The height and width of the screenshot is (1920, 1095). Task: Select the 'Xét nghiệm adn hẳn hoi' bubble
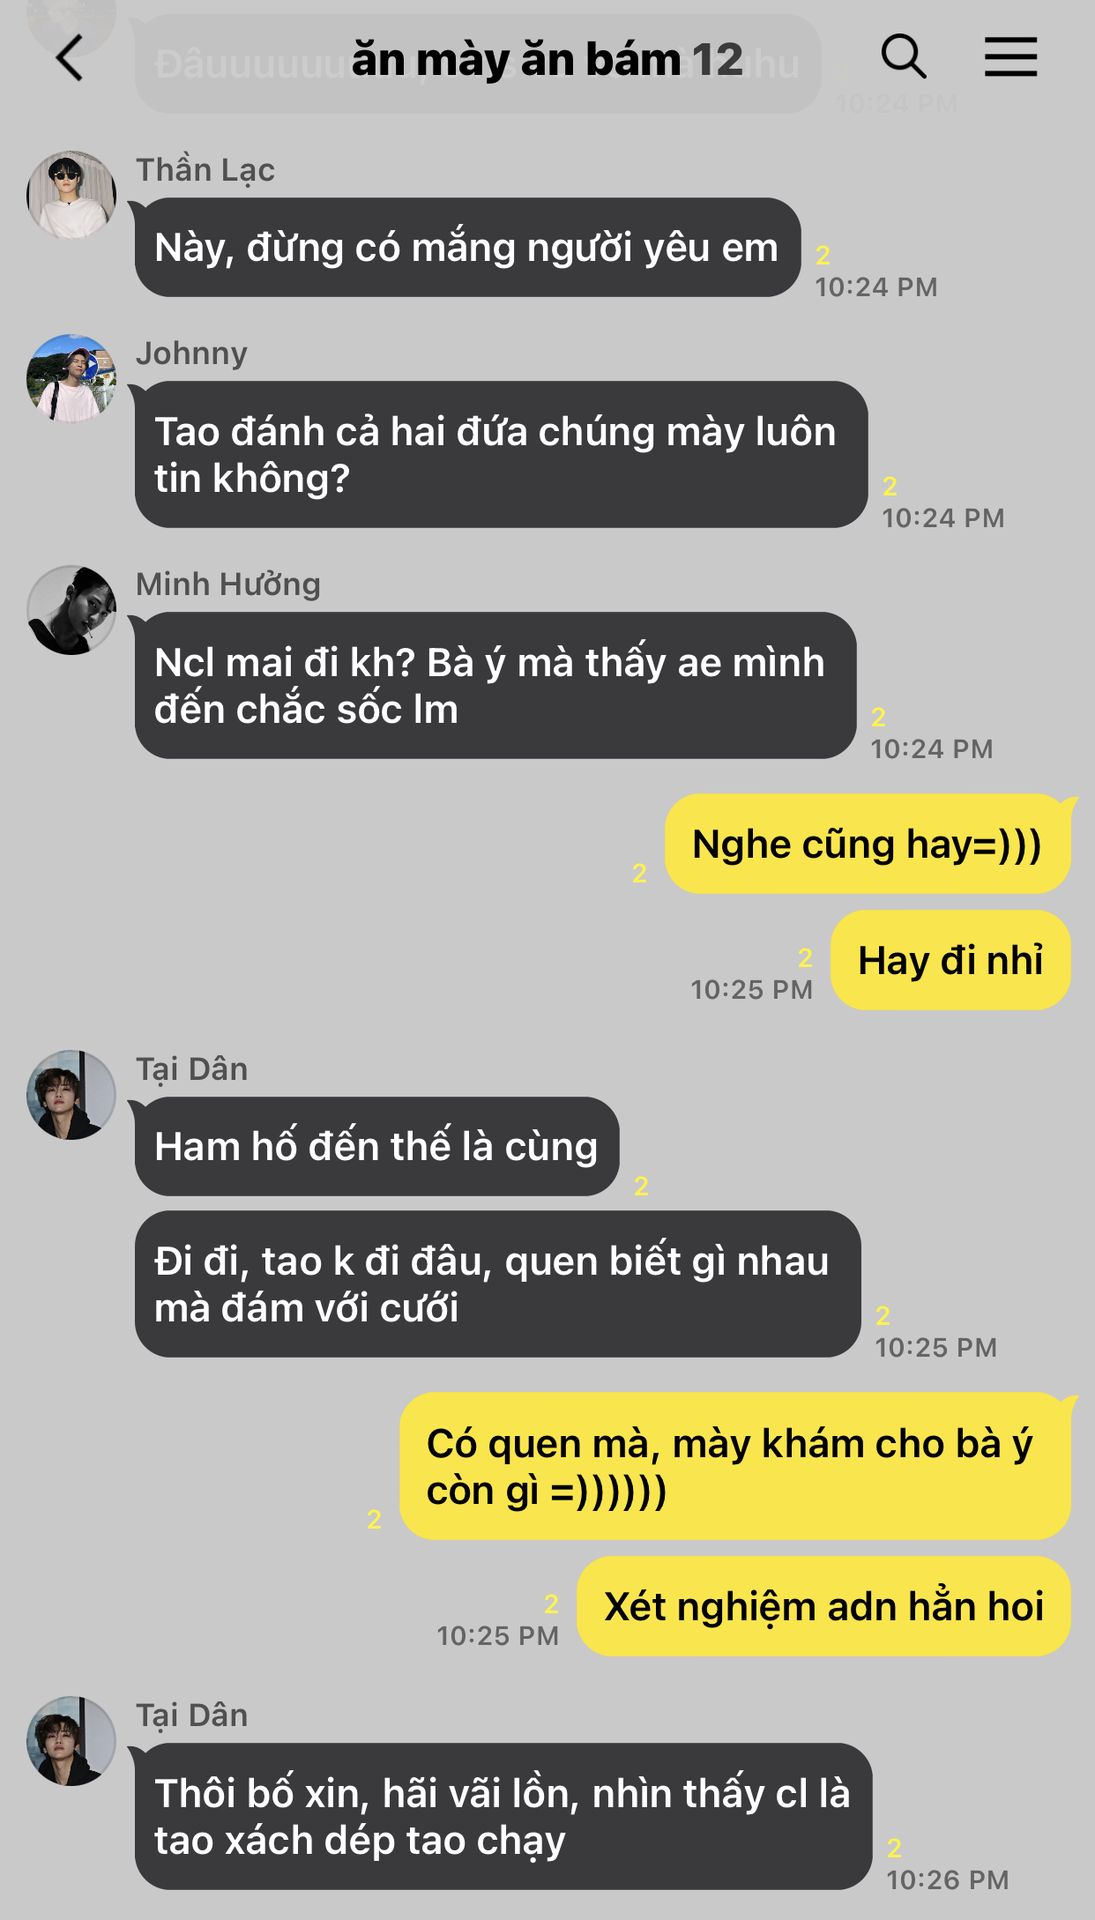823,1606
